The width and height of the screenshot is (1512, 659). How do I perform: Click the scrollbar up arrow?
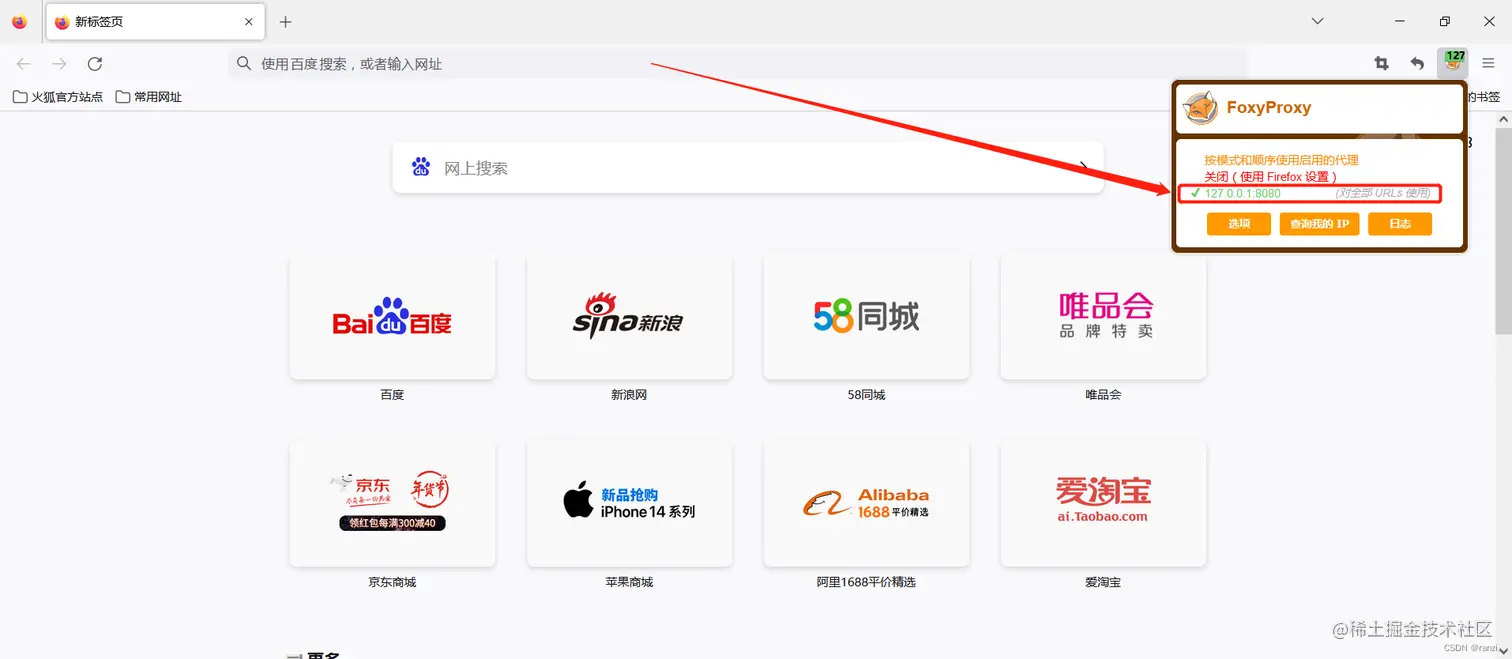(1503, 118)
